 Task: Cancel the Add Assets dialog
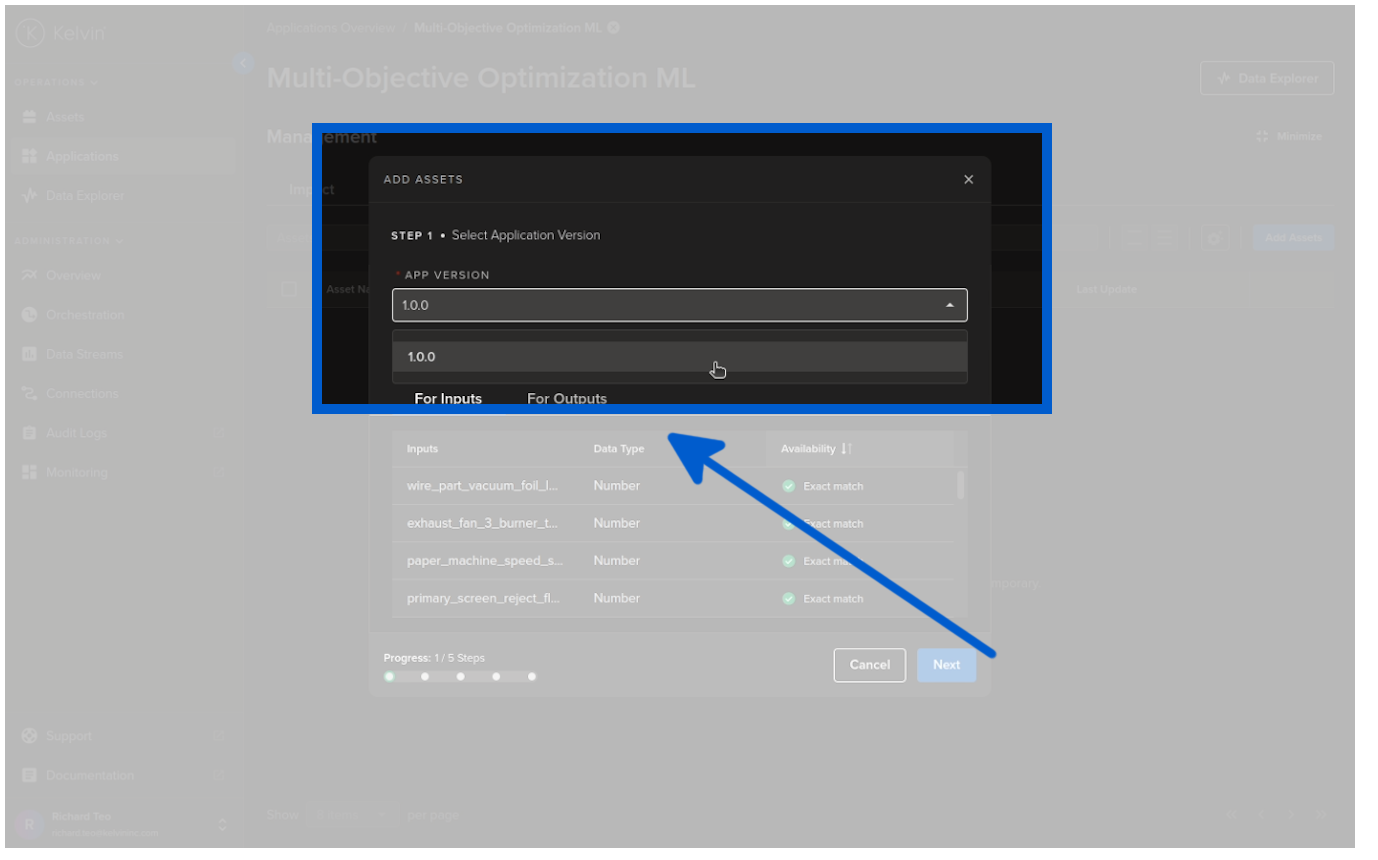869,665
